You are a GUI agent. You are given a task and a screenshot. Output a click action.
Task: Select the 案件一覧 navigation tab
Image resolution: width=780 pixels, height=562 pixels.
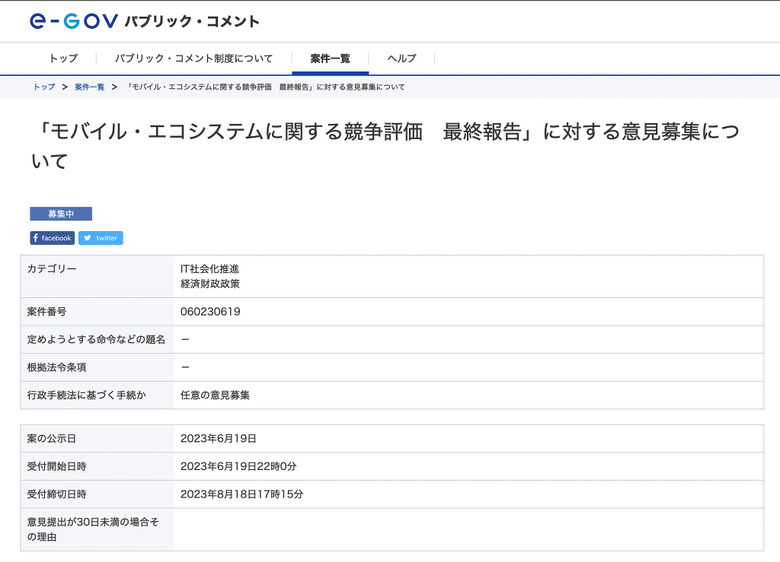[330, 58]
